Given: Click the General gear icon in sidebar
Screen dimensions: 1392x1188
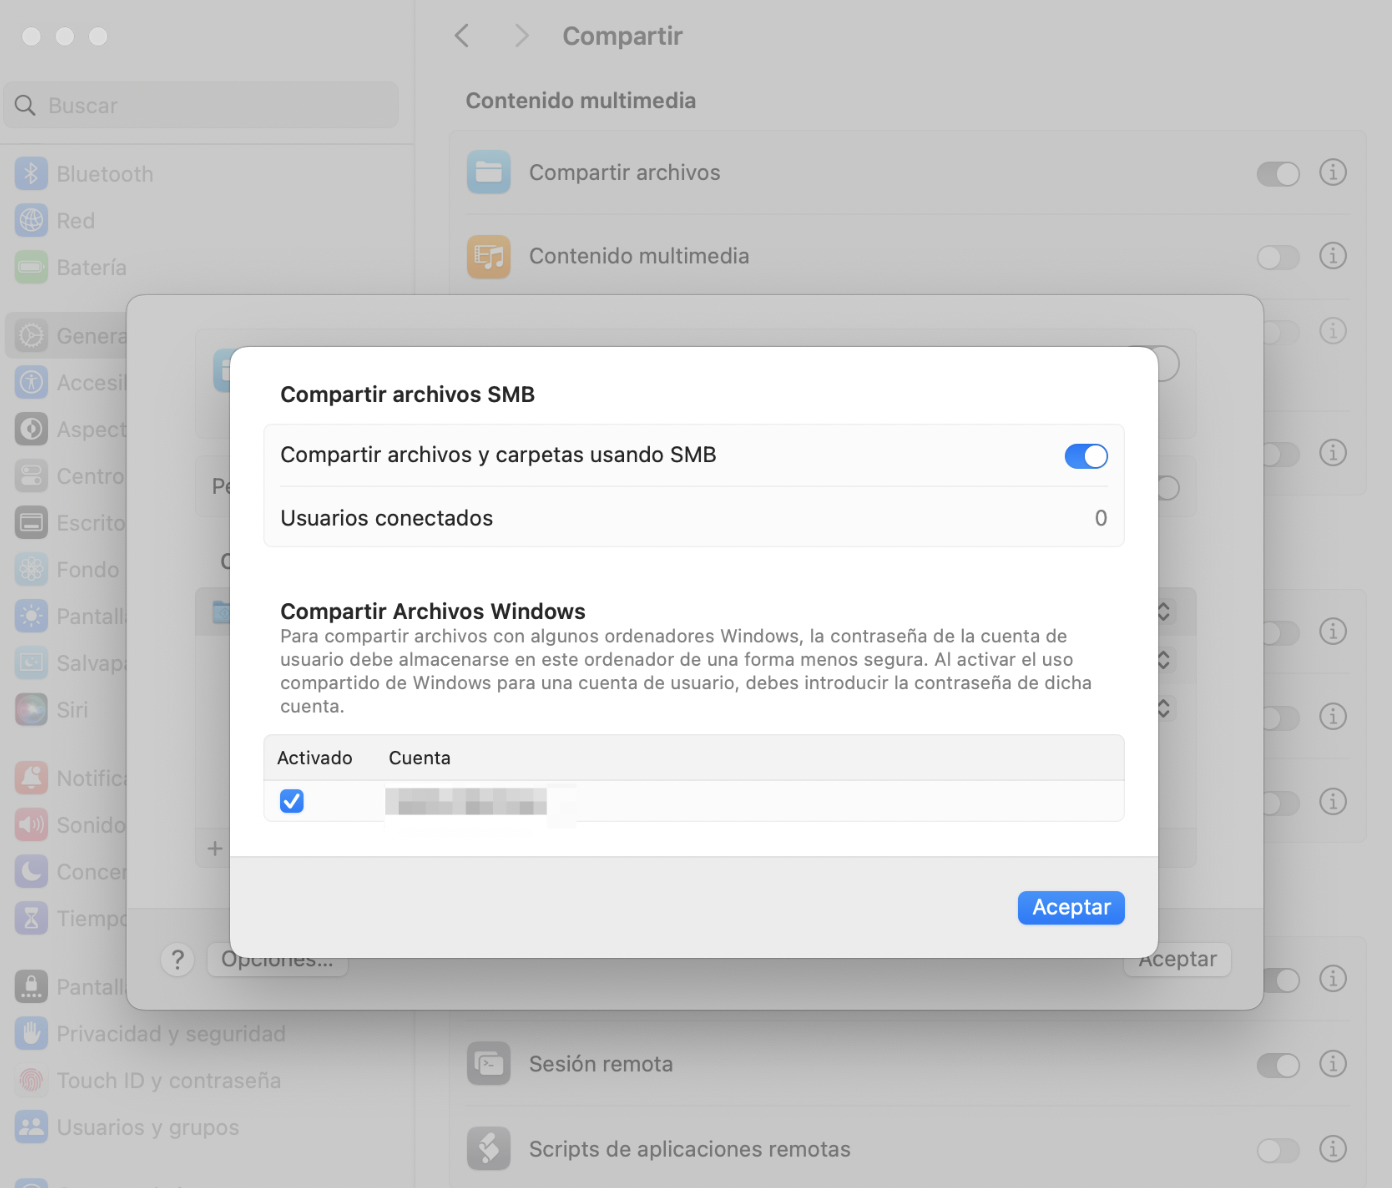Looking at the screenshot, I should (x=32, y=336).
